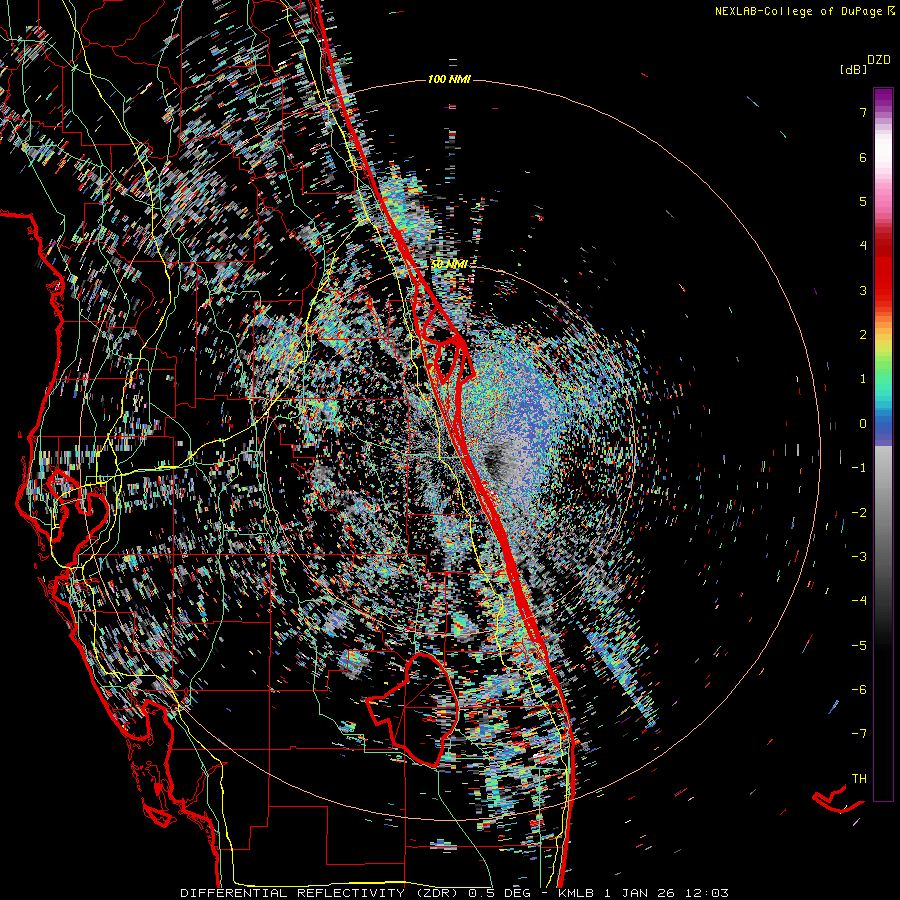Select the "5" value on the scale

863,201
